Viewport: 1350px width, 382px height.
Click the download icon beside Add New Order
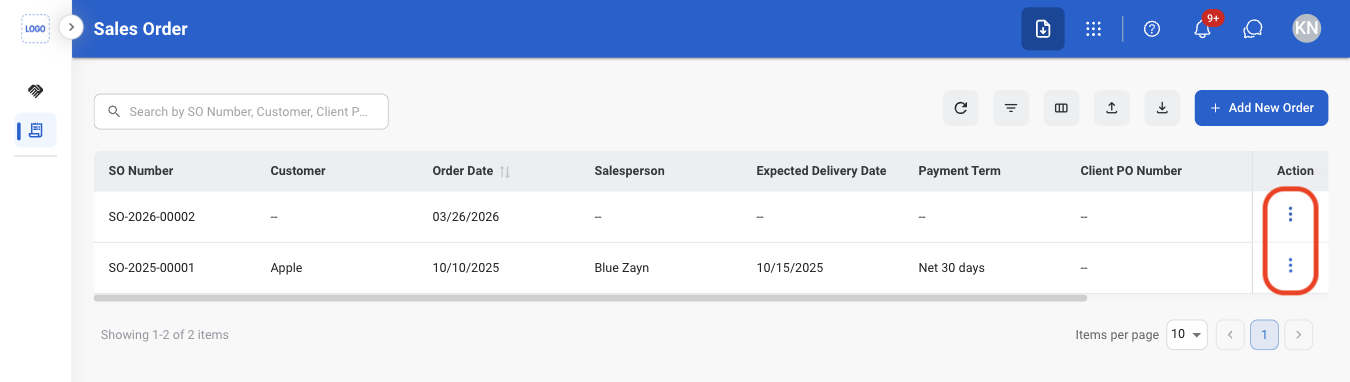coord(1162,108)
